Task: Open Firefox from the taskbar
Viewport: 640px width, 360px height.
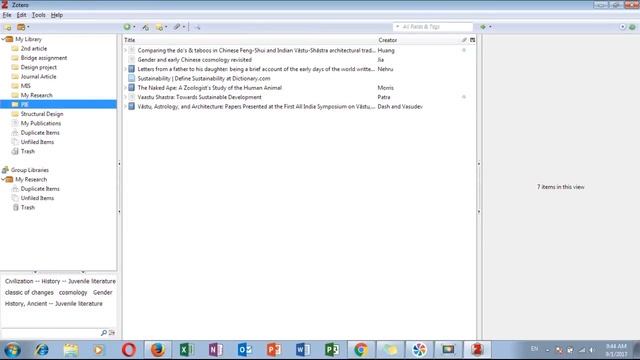Action: pos(158,350)
